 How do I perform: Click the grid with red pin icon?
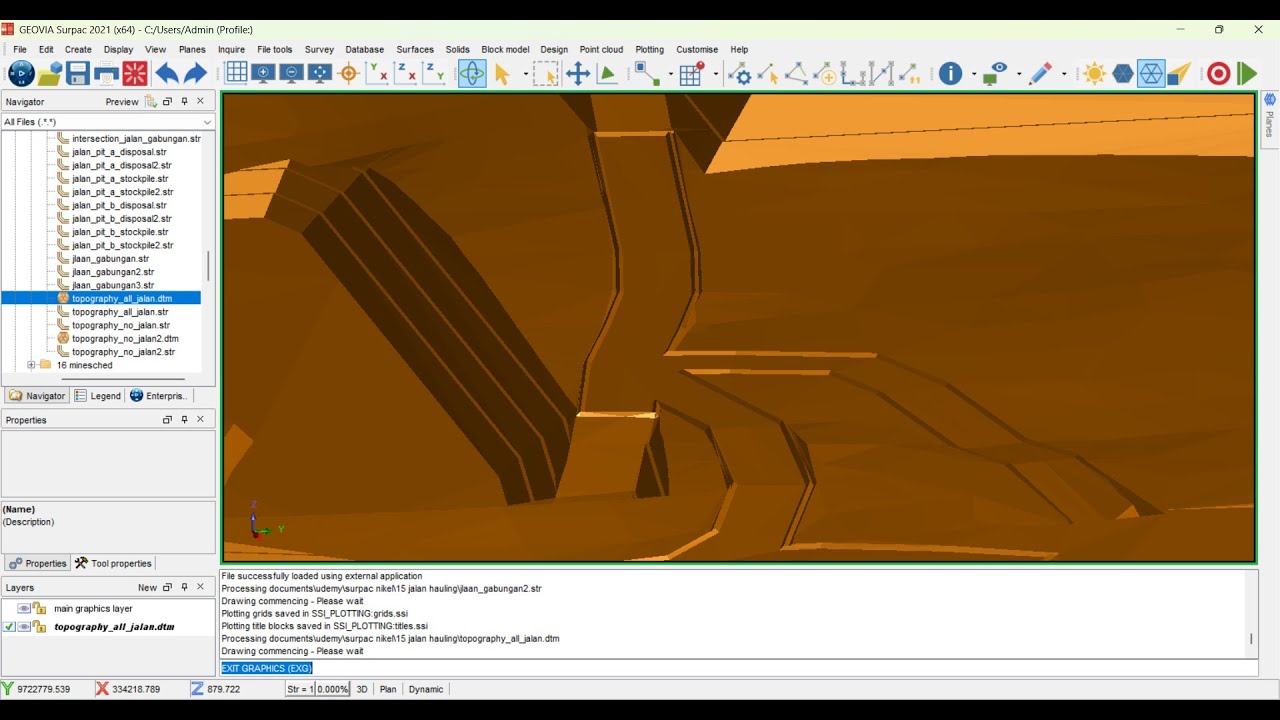coord(692,73)
